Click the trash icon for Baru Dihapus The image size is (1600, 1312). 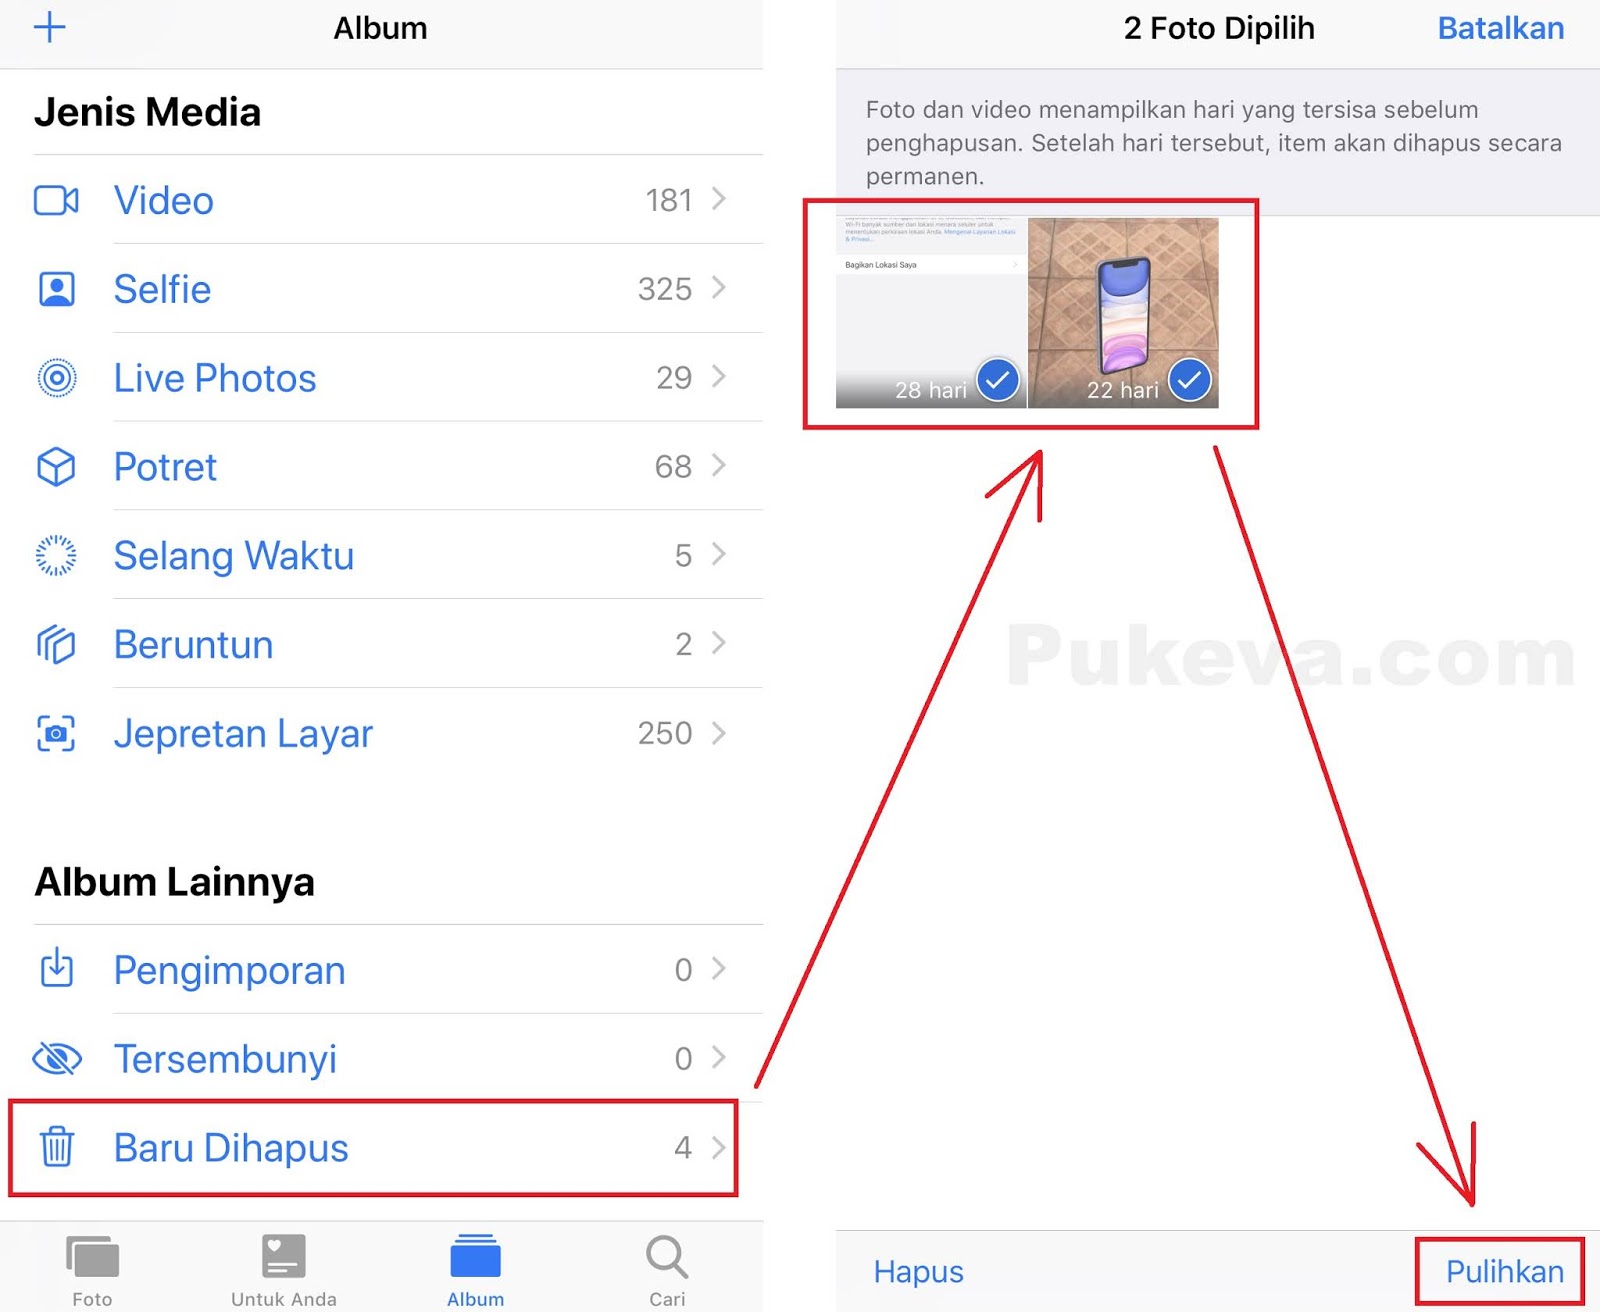[x=56, y=1147]
